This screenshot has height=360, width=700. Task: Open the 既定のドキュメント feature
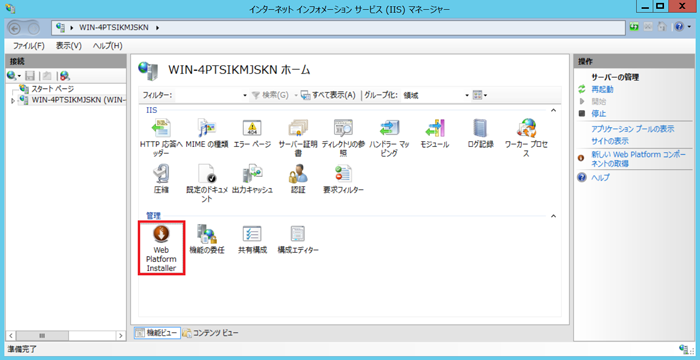(207, 183)
